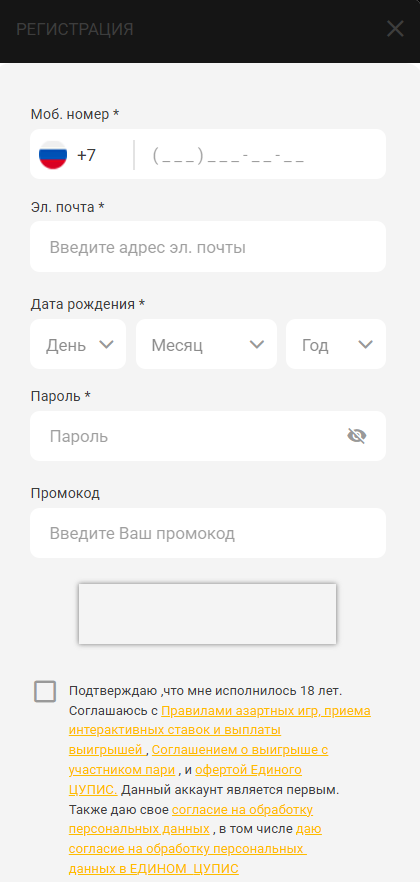Viewport: 420px width, 882px height.
Task: Open link согласие на обработку персональных данных
Action: click(x=242, y=810)
